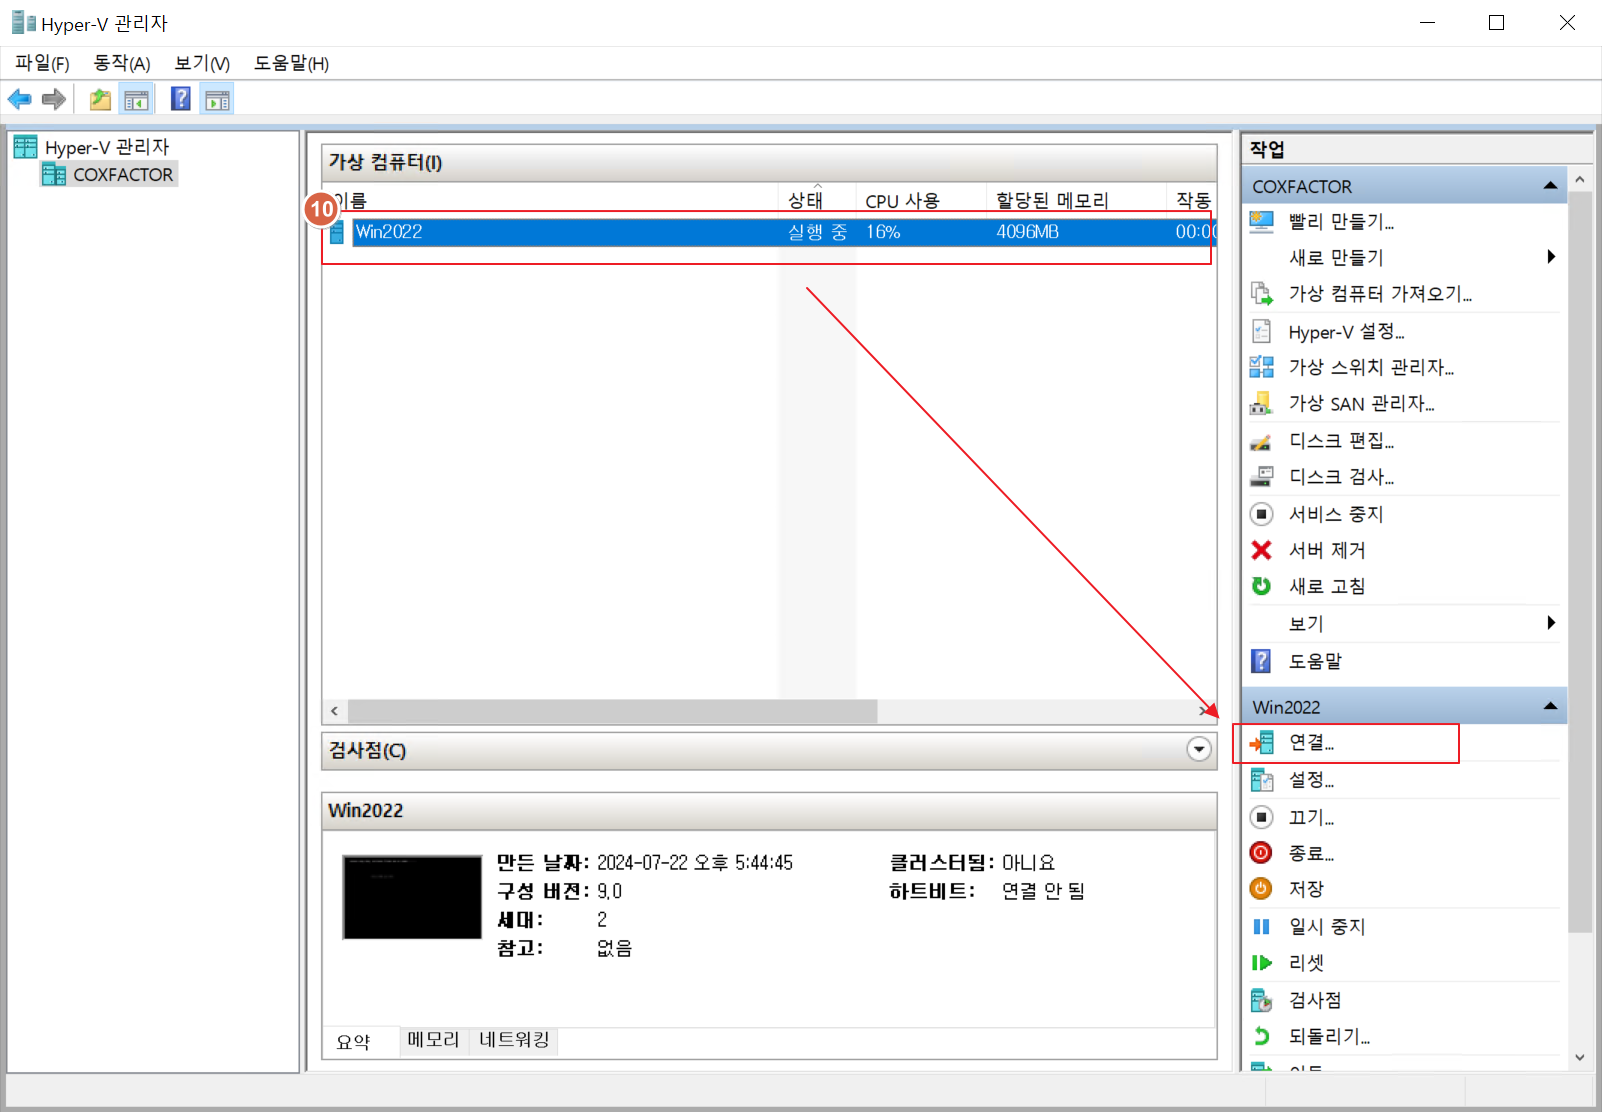Open the 도움말(H) menu
Image resolution: width=1602 pixels, height=1112 pixels.
[291, 63]
